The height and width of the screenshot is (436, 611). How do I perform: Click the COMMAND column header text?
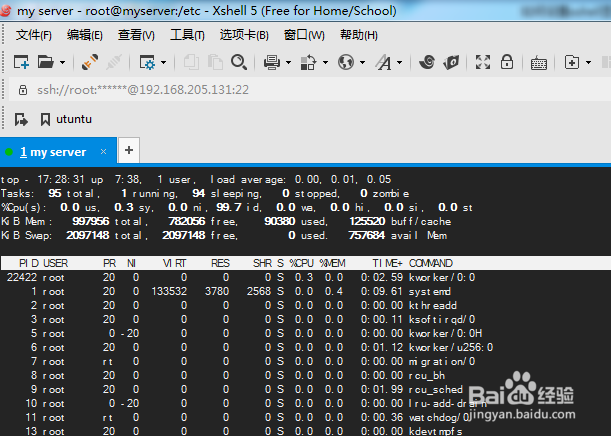pyautogui.click(x=431, y=263)
